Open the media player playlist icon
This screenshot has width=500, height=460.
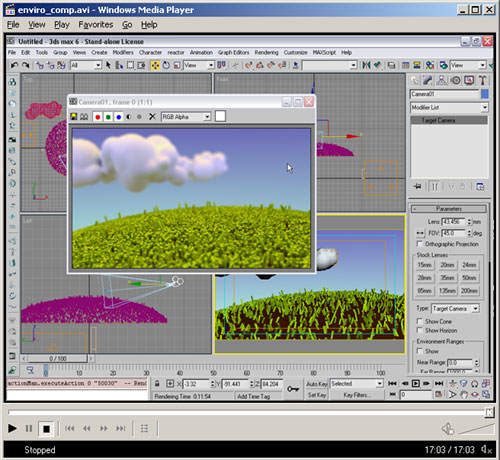144,428
